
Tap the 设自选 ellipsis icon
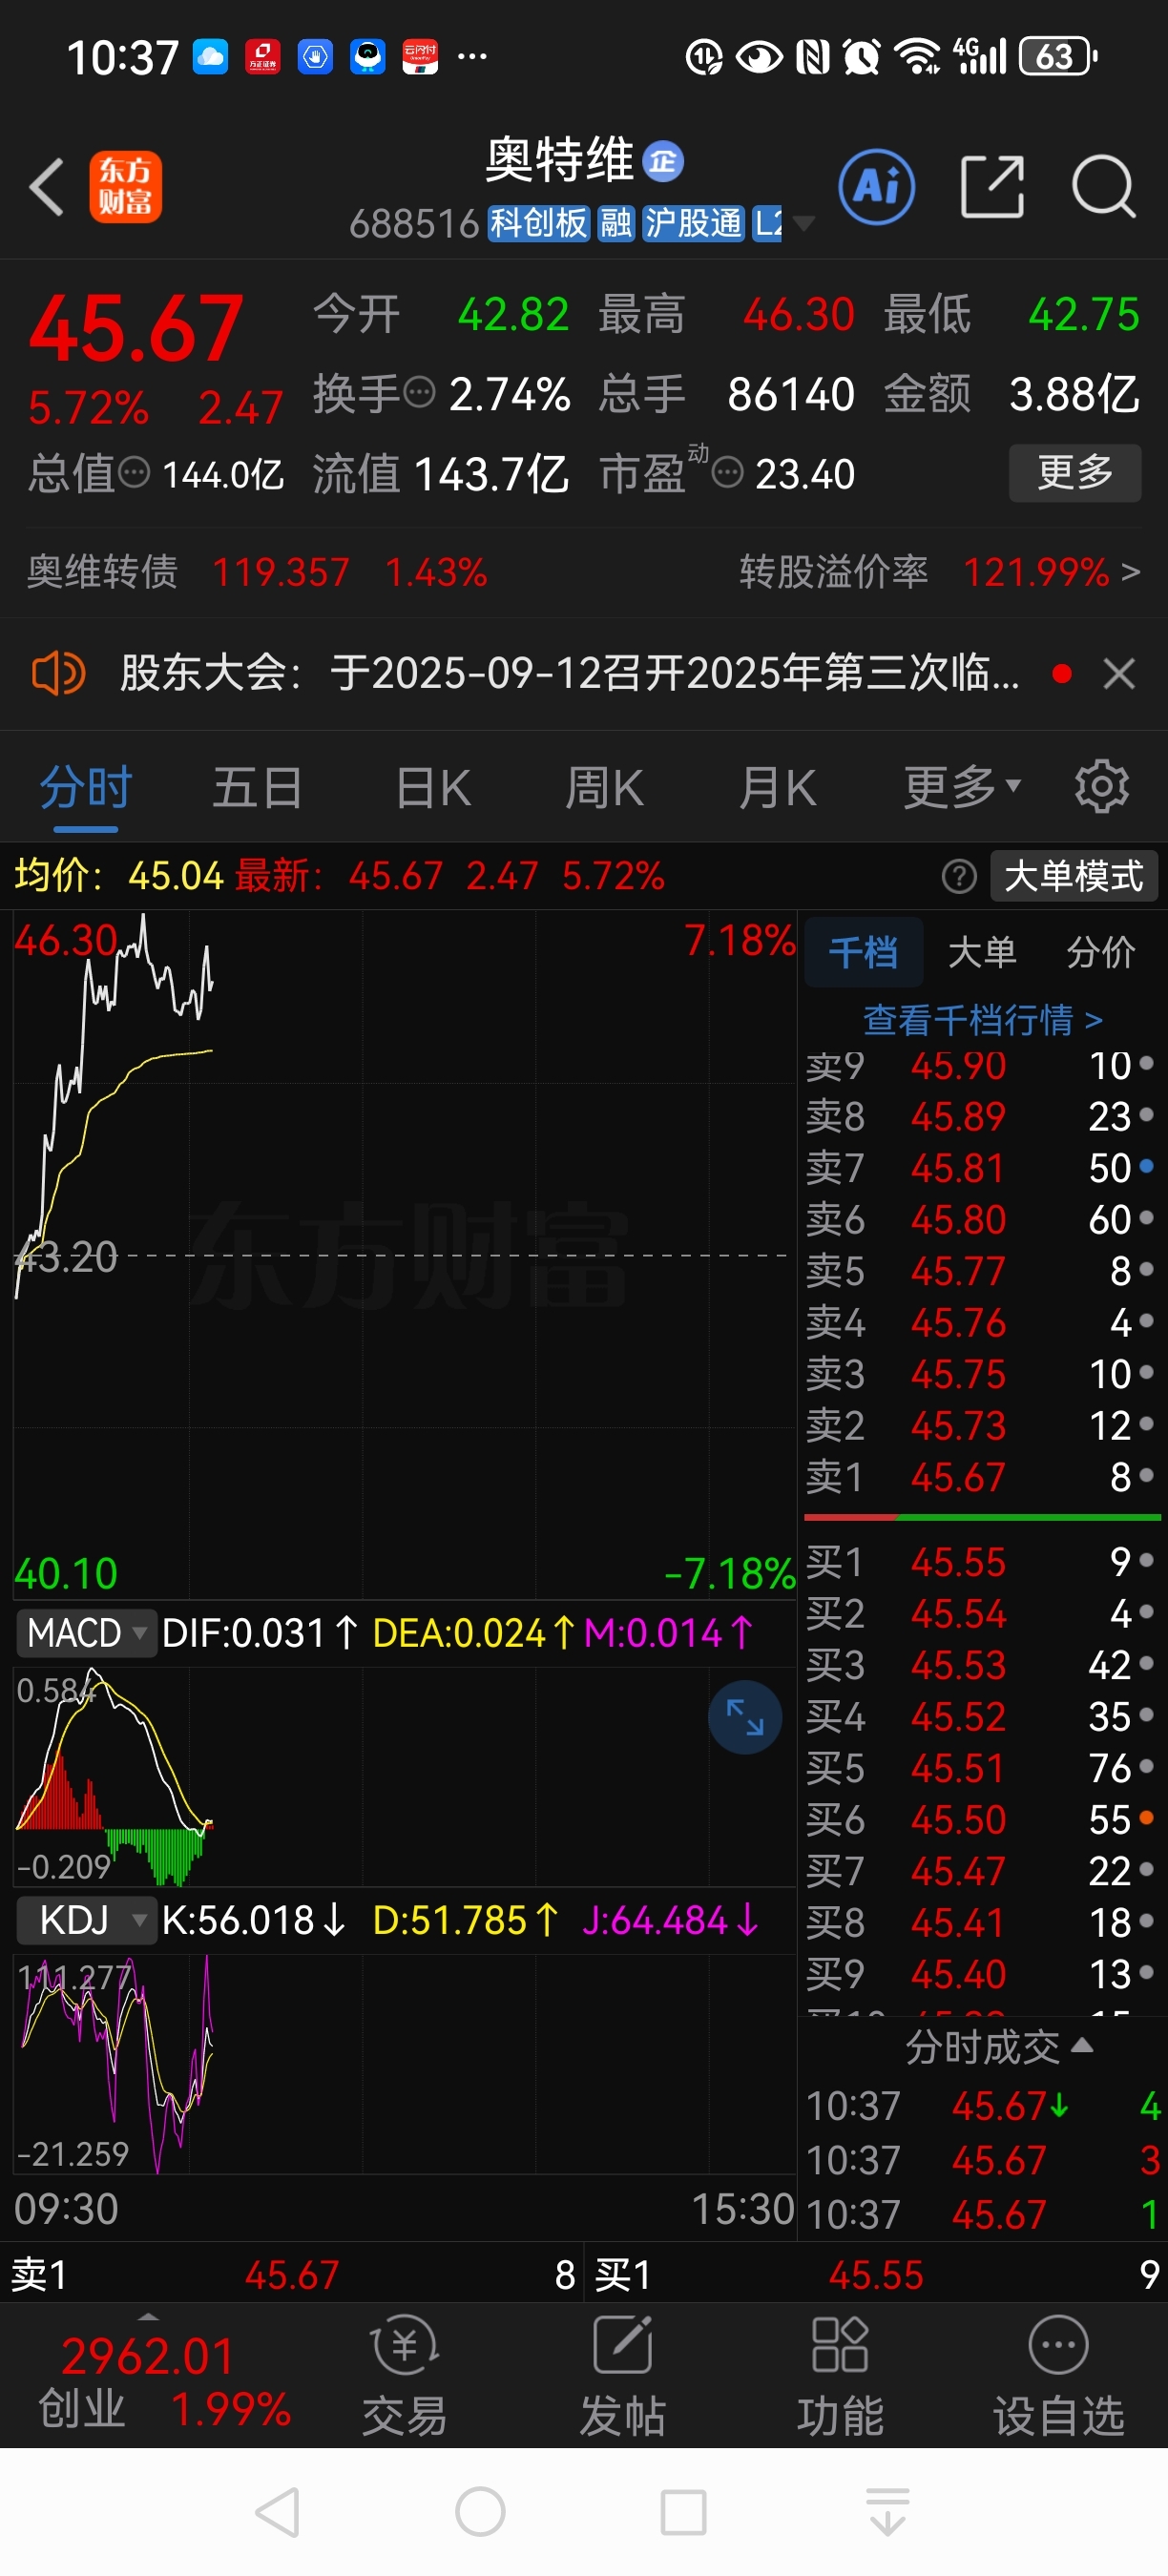click(x=1058, y=2345)
